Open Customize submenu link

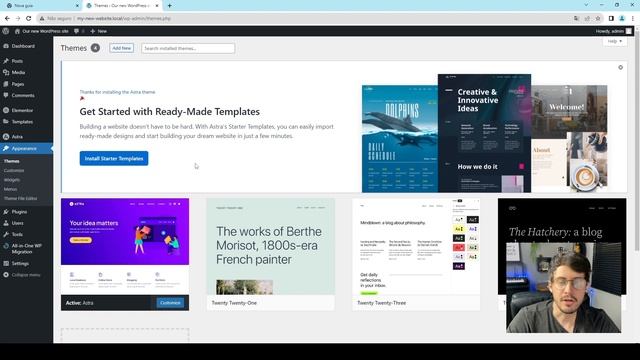point(14,171)
